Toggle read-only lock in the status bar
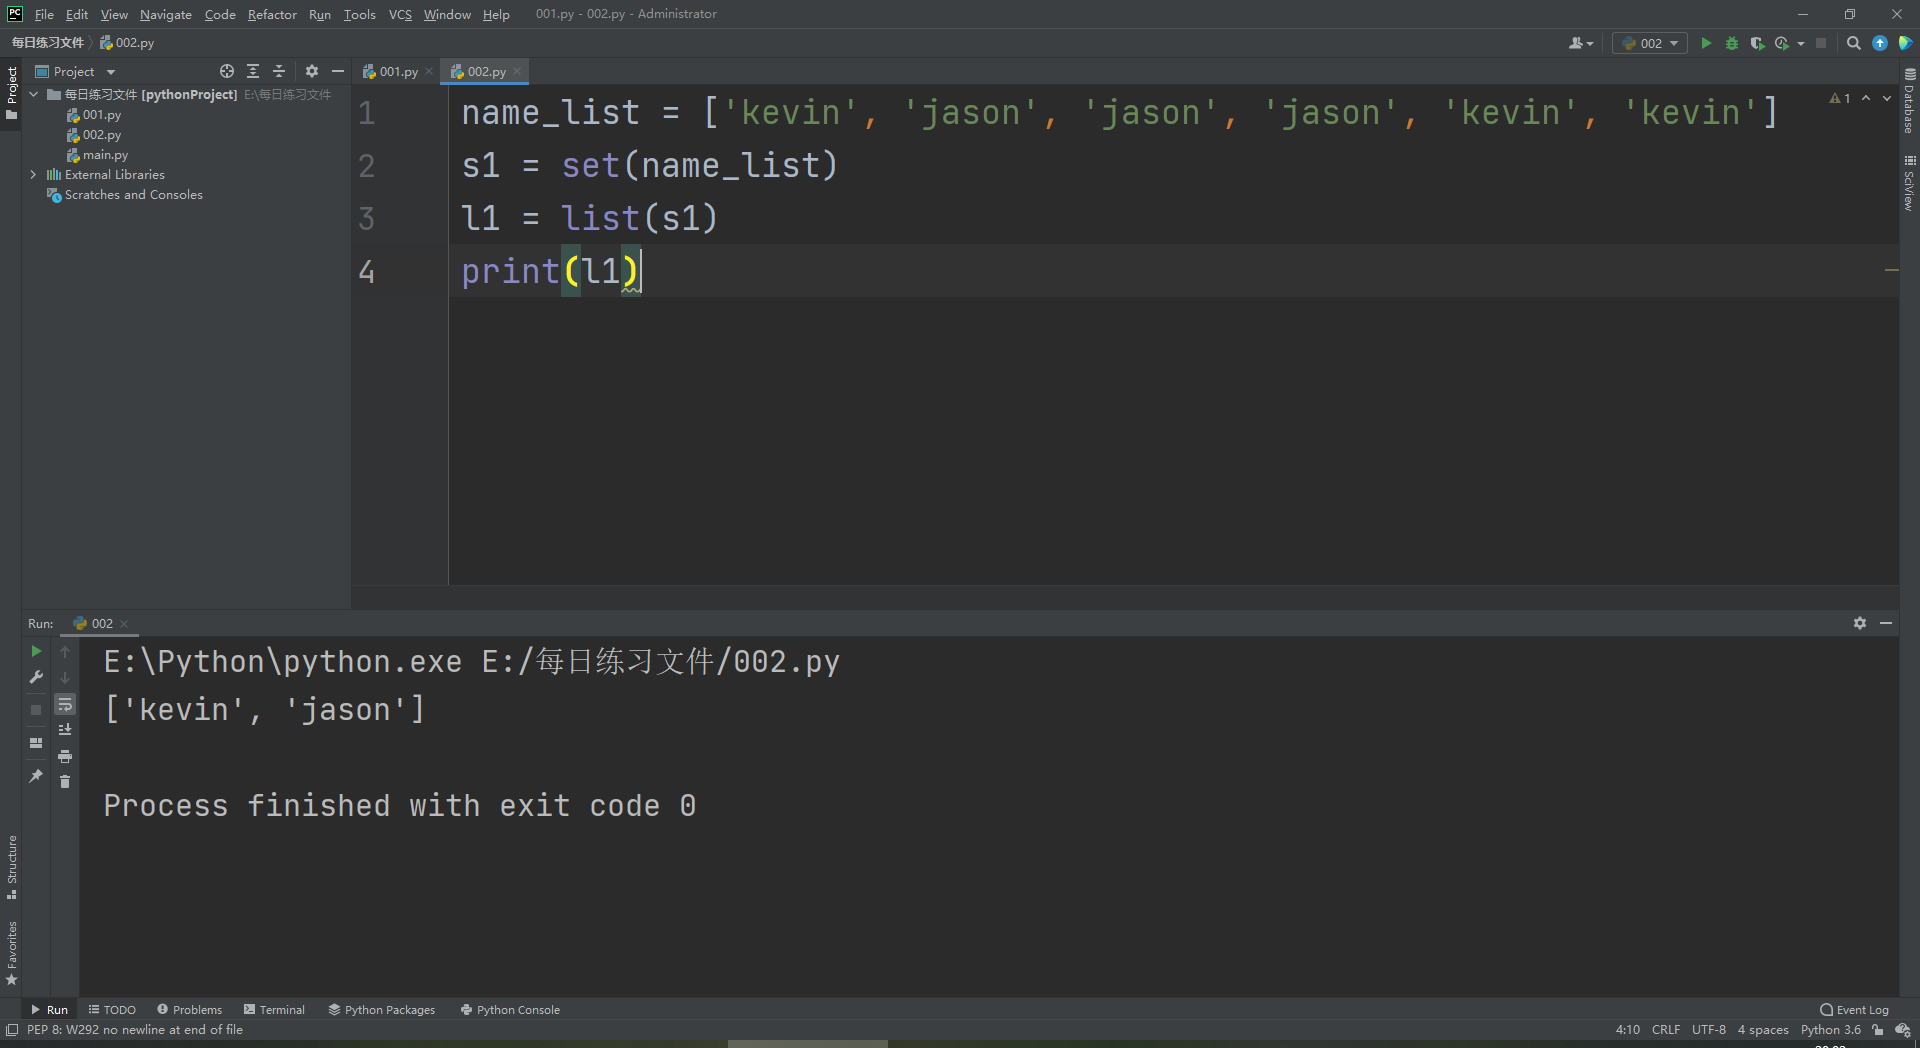The width and height of the screenshot is (1920, 1048). pos(1878,1030)
